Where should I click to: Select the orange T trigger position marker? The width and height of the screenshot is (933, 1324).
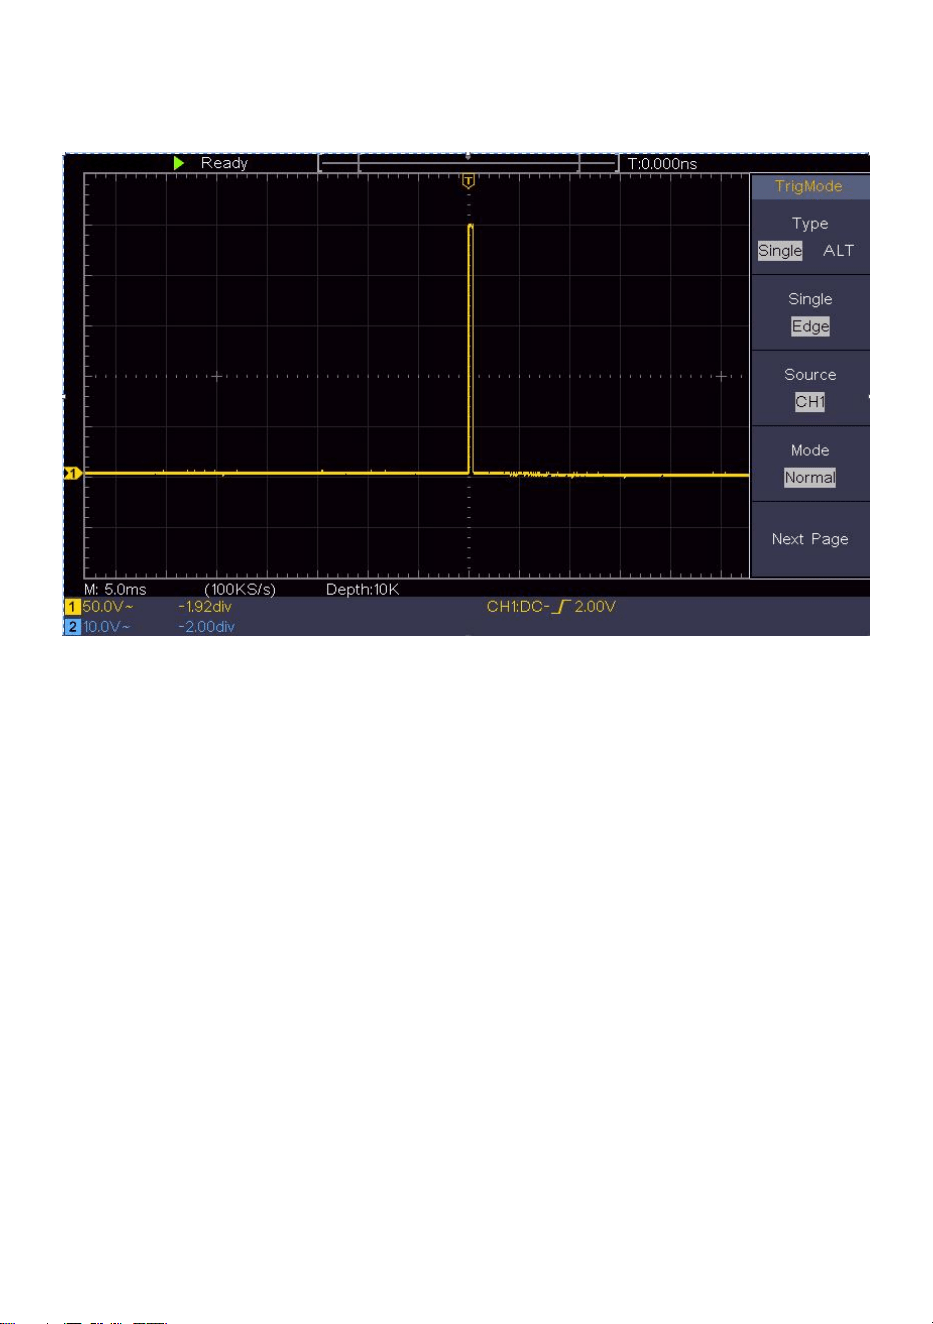click(468, 182)
